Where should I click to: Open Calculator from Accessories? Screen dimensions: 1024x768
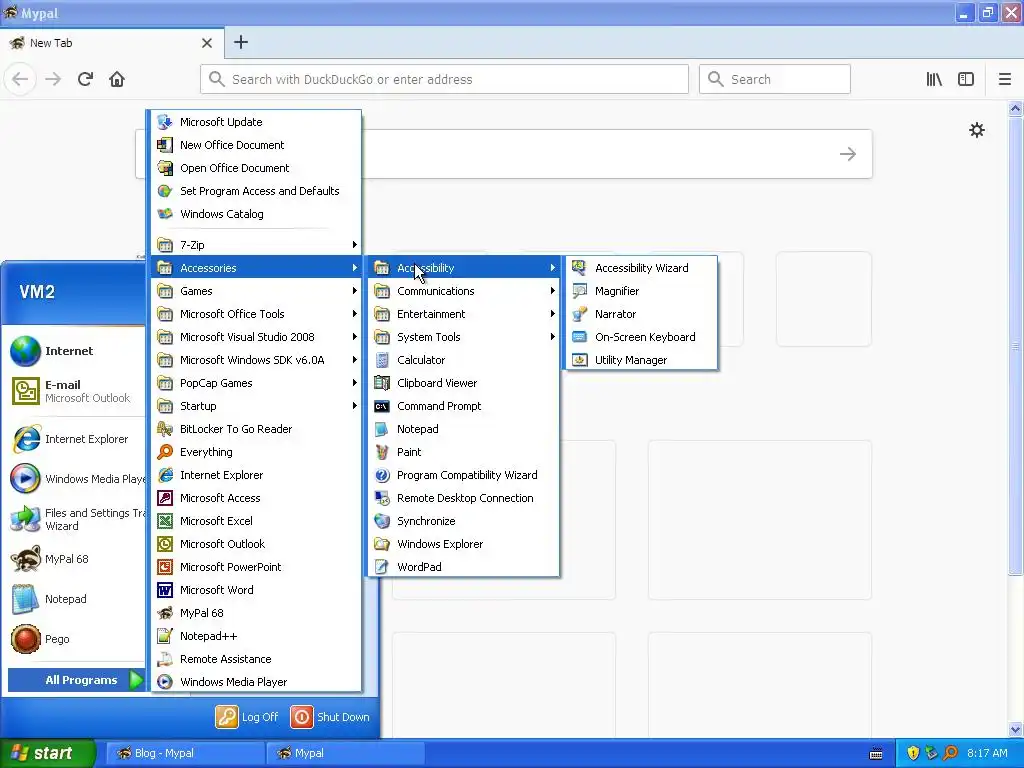[463, 360]
